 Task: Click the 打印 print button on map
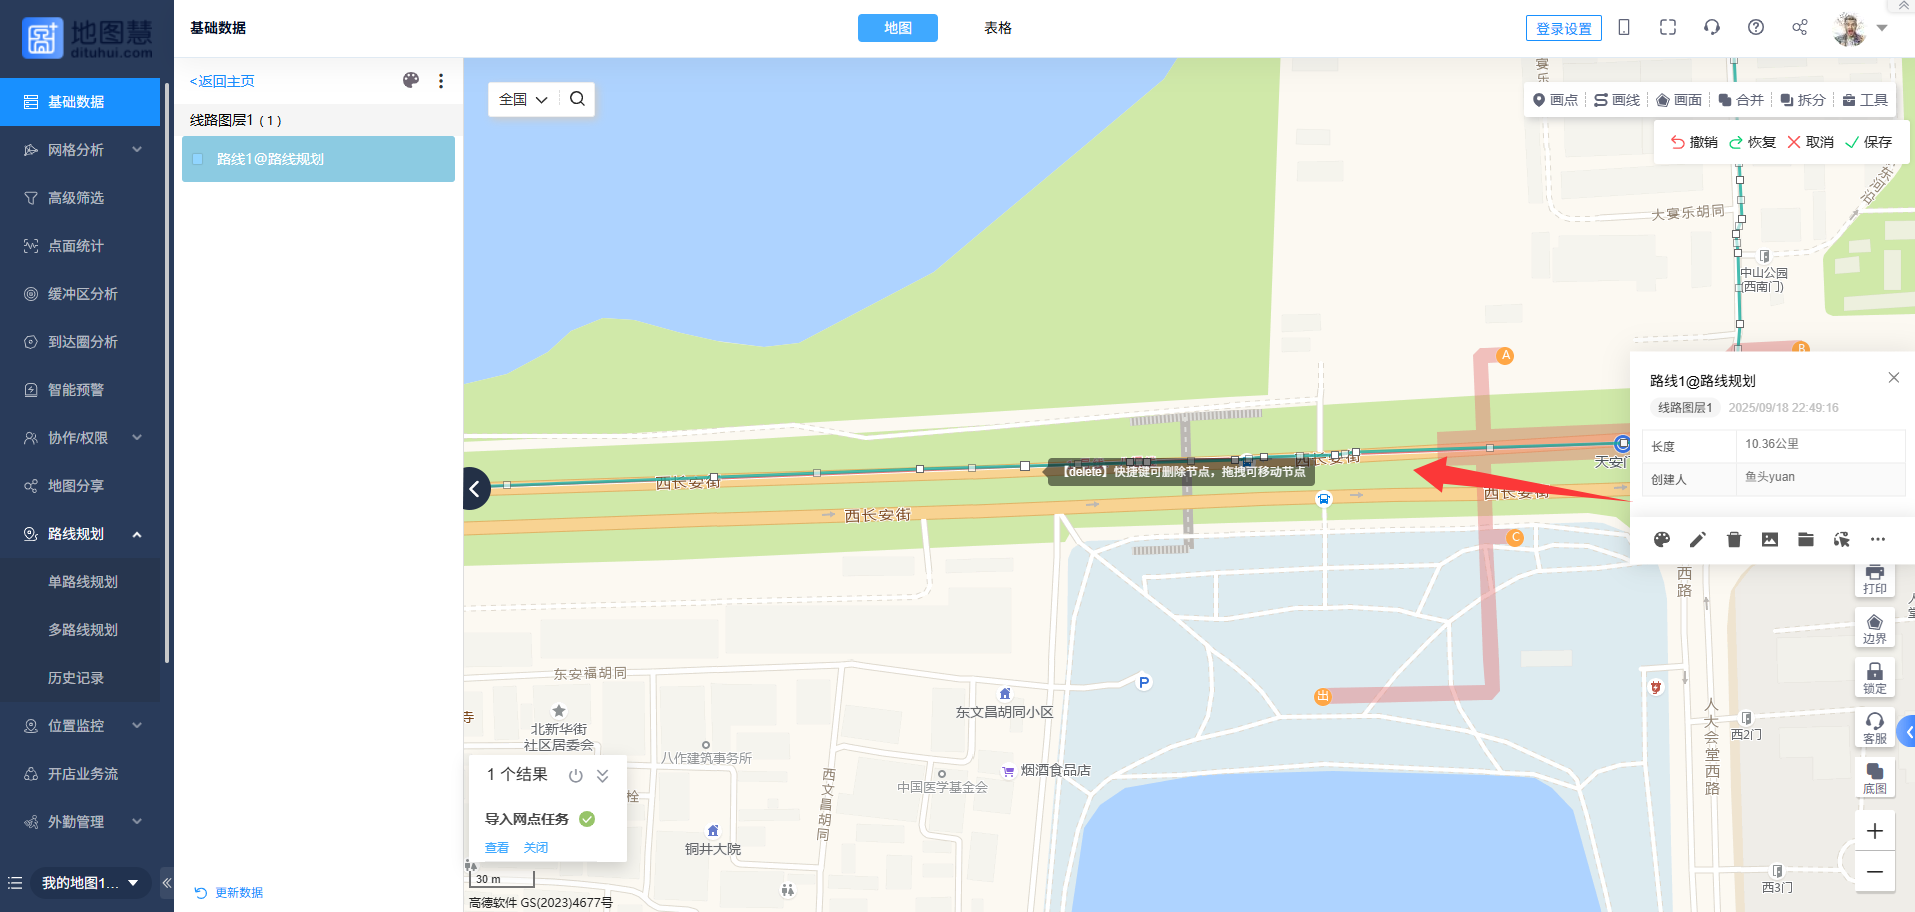tap(1874, 578)
